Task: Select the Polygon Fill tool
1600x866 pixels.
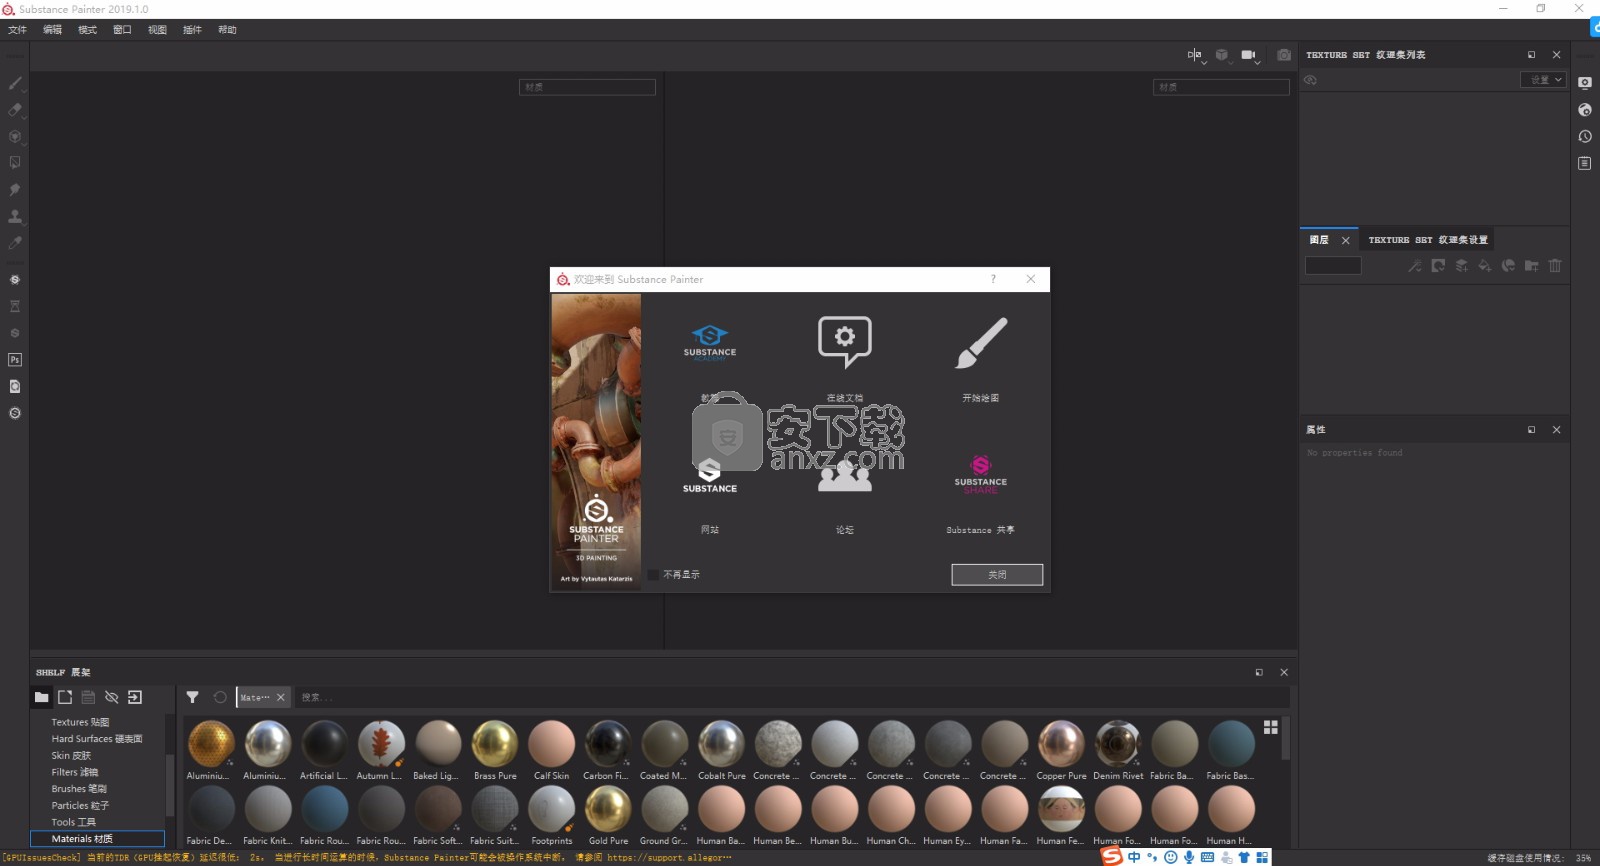Action: 15,162
